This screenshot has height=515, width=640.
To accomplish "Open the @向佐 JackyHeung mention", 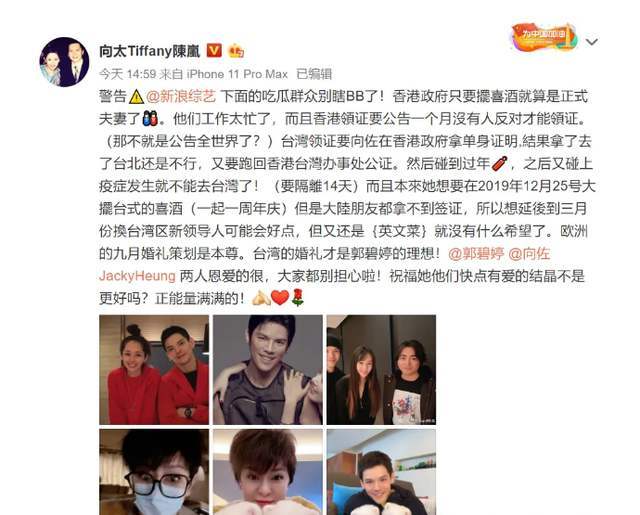I will coord(324,264).
